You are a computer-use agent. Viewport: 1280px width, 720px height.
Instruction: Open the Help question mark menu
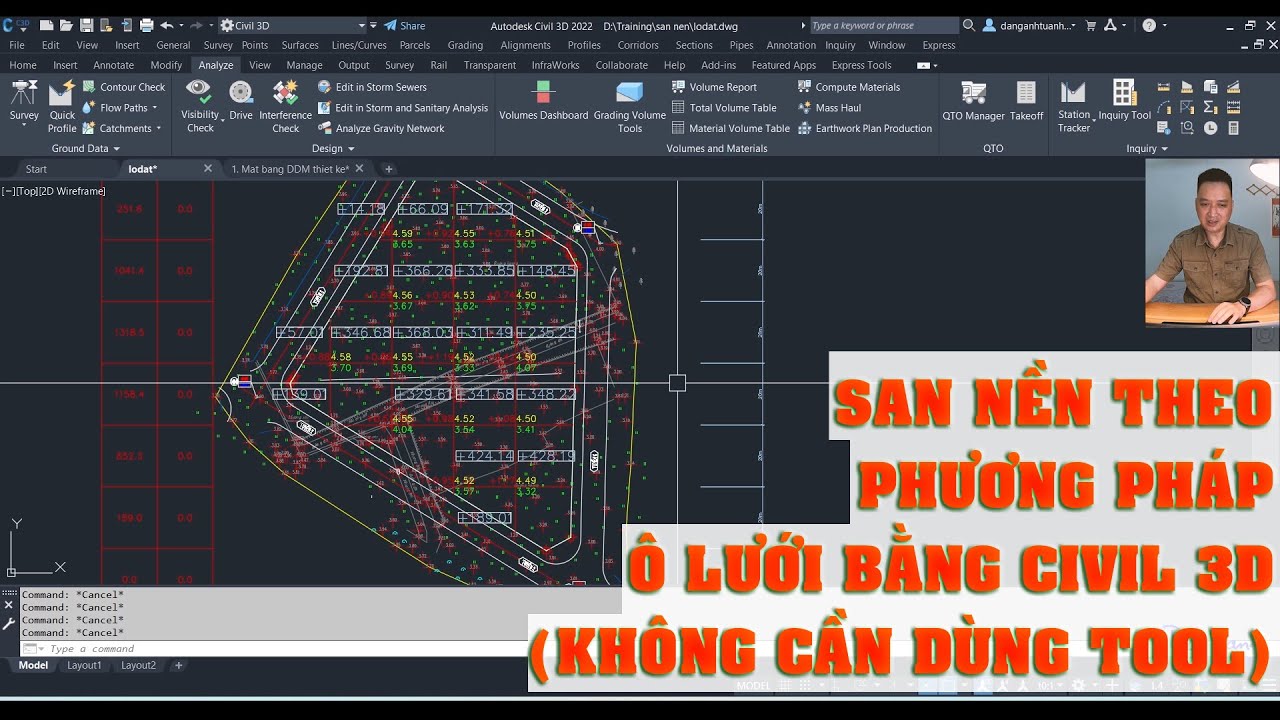pyautogui.click(x=1149, y=25)
